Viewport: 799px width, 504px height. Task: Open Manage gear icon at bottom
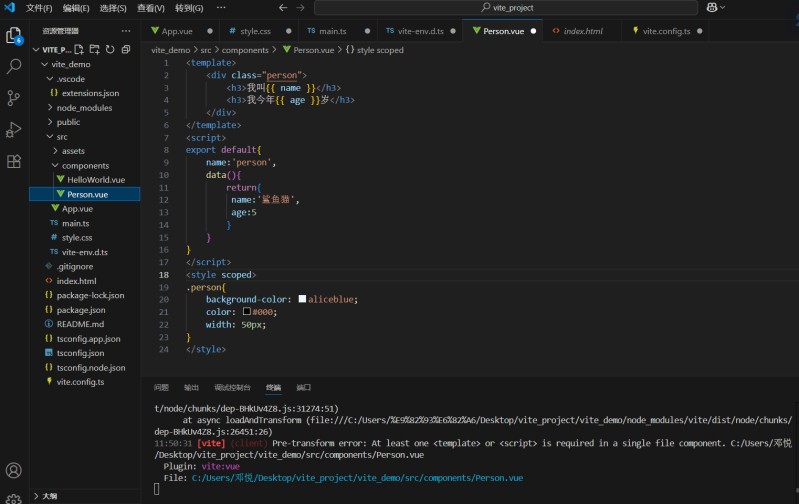(14, 498)
